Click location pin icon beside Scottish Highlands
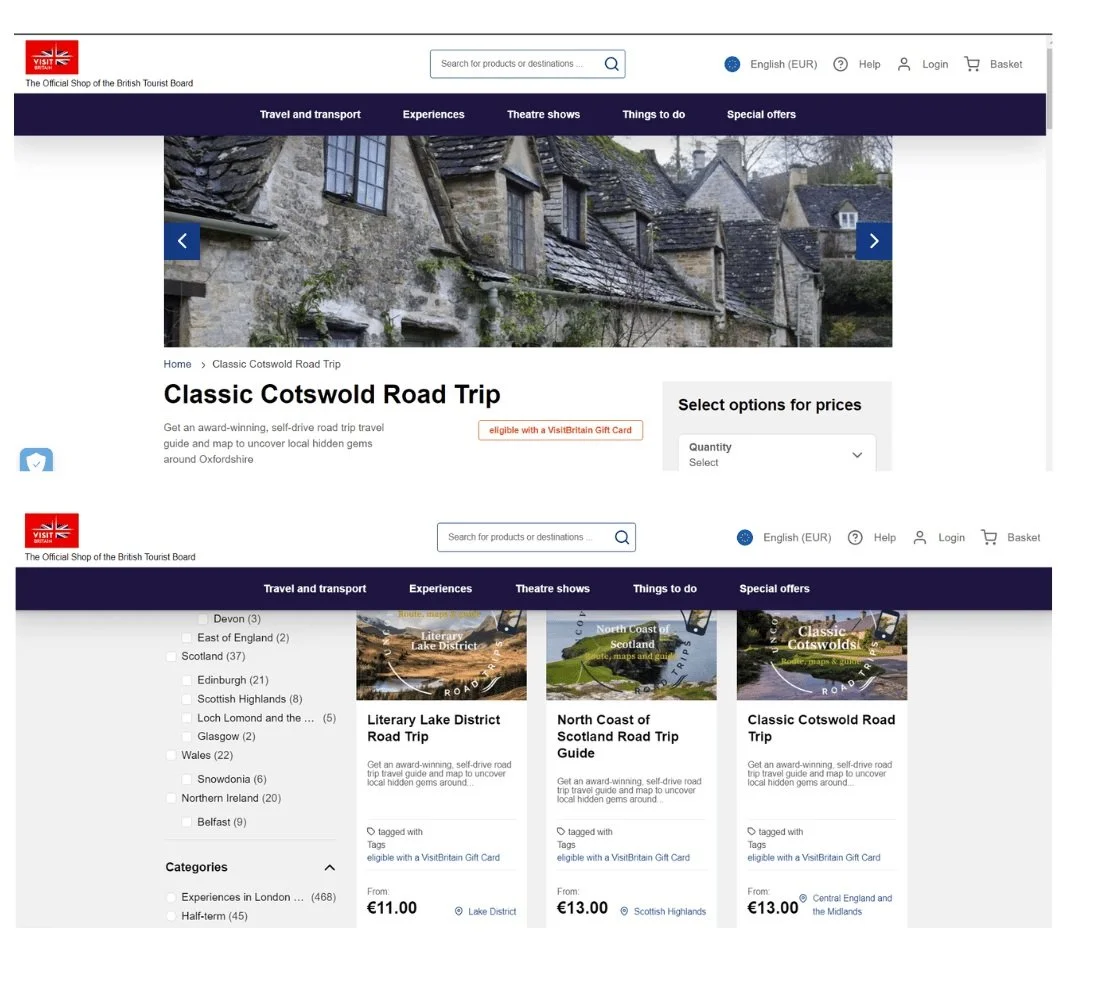1104x982 pixels. (624, 911)
